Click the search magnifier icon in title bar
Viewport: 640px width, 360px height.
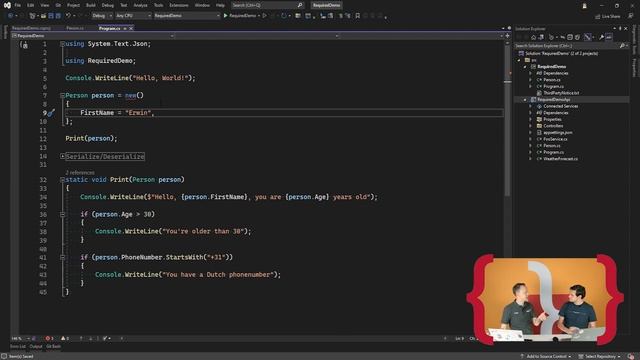point(300,5)
